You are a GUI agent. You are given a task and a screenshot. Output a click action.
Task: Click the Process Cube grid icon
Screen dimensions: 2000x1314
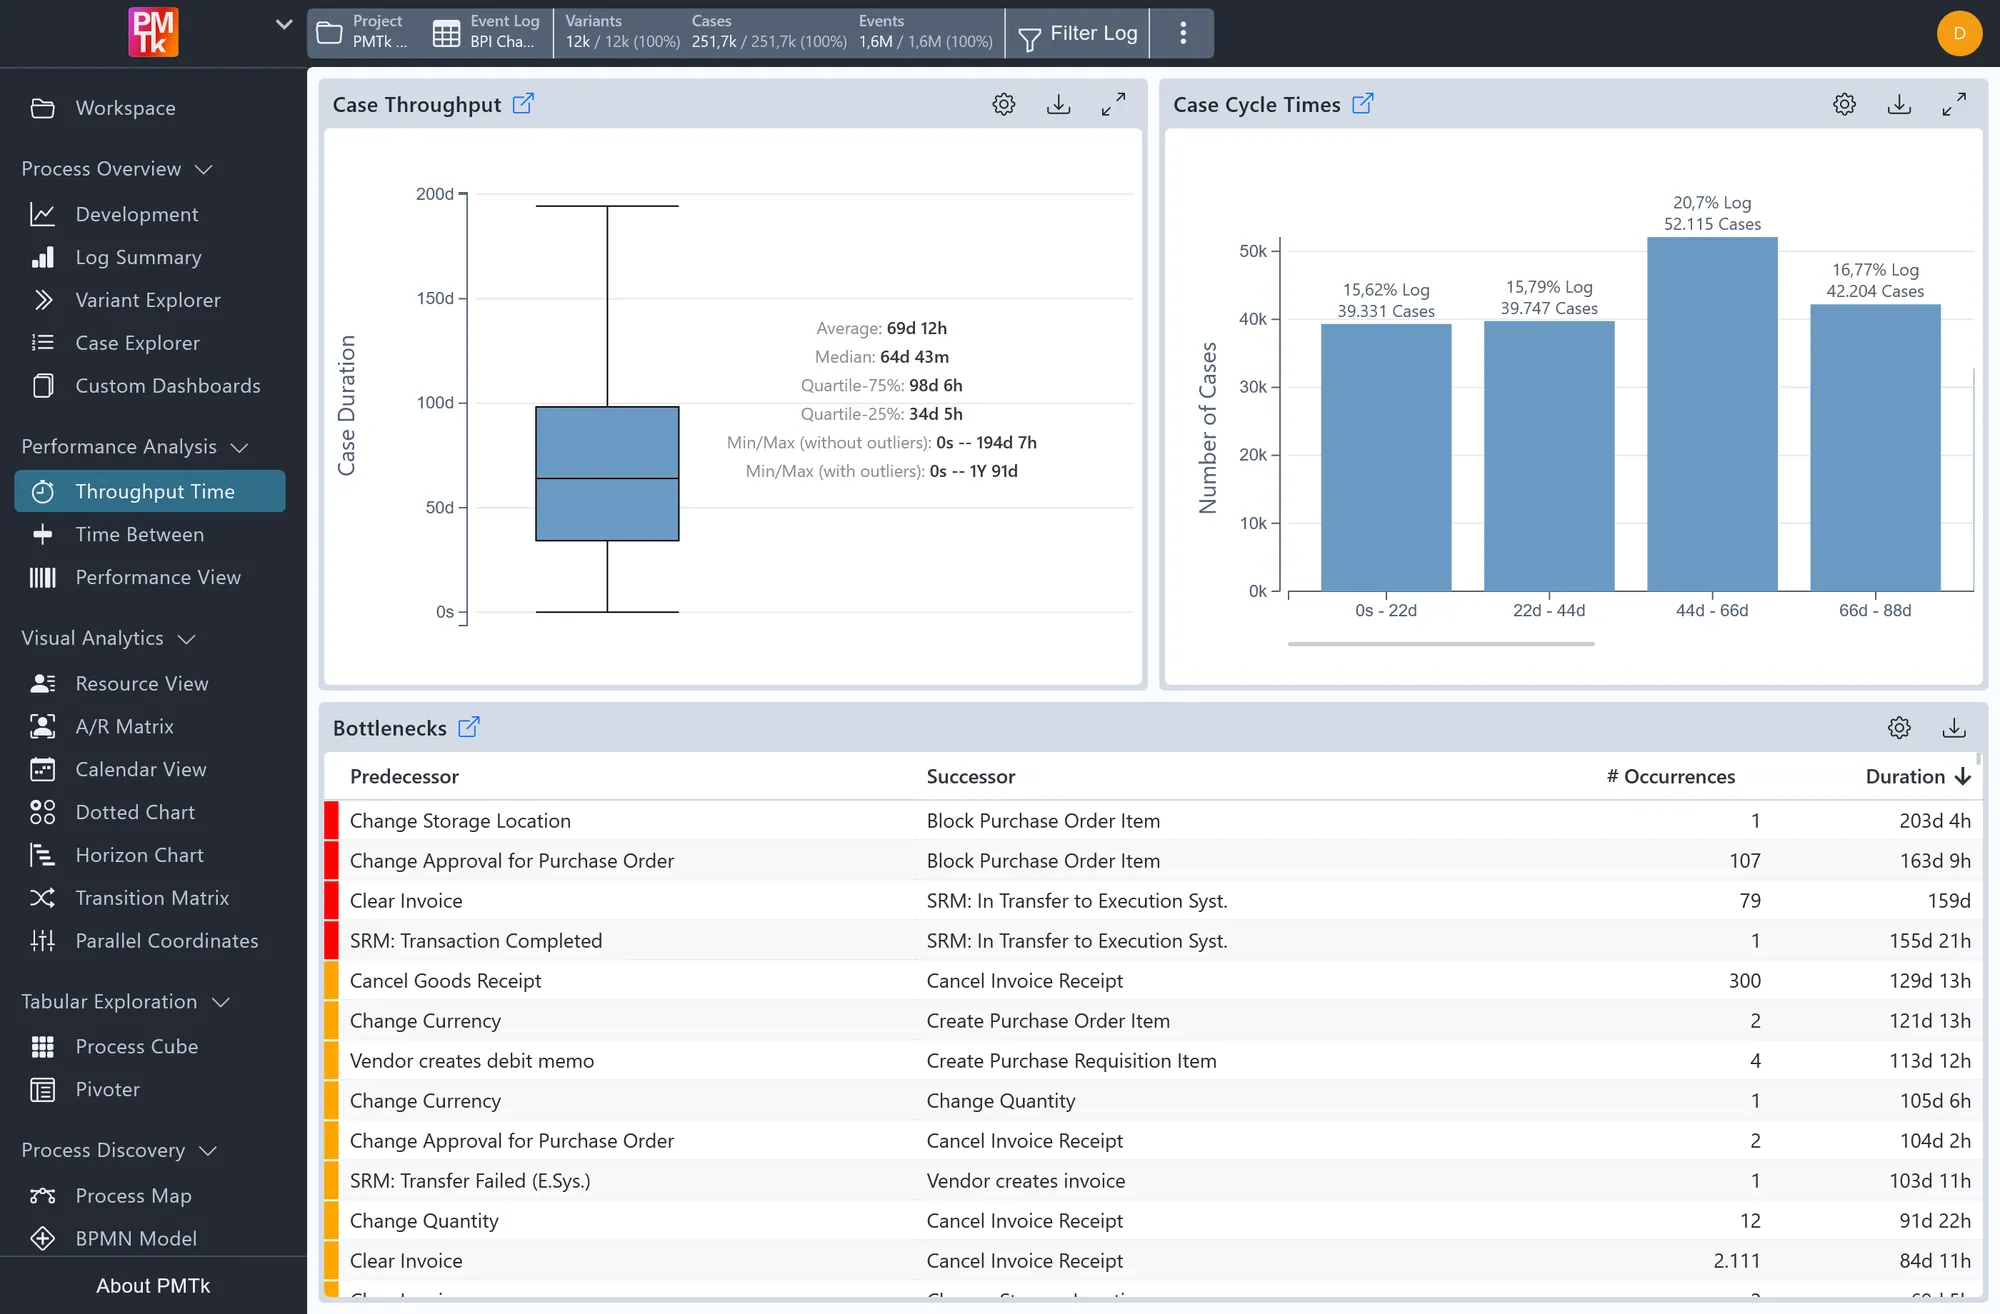(x=43, y=1047)
